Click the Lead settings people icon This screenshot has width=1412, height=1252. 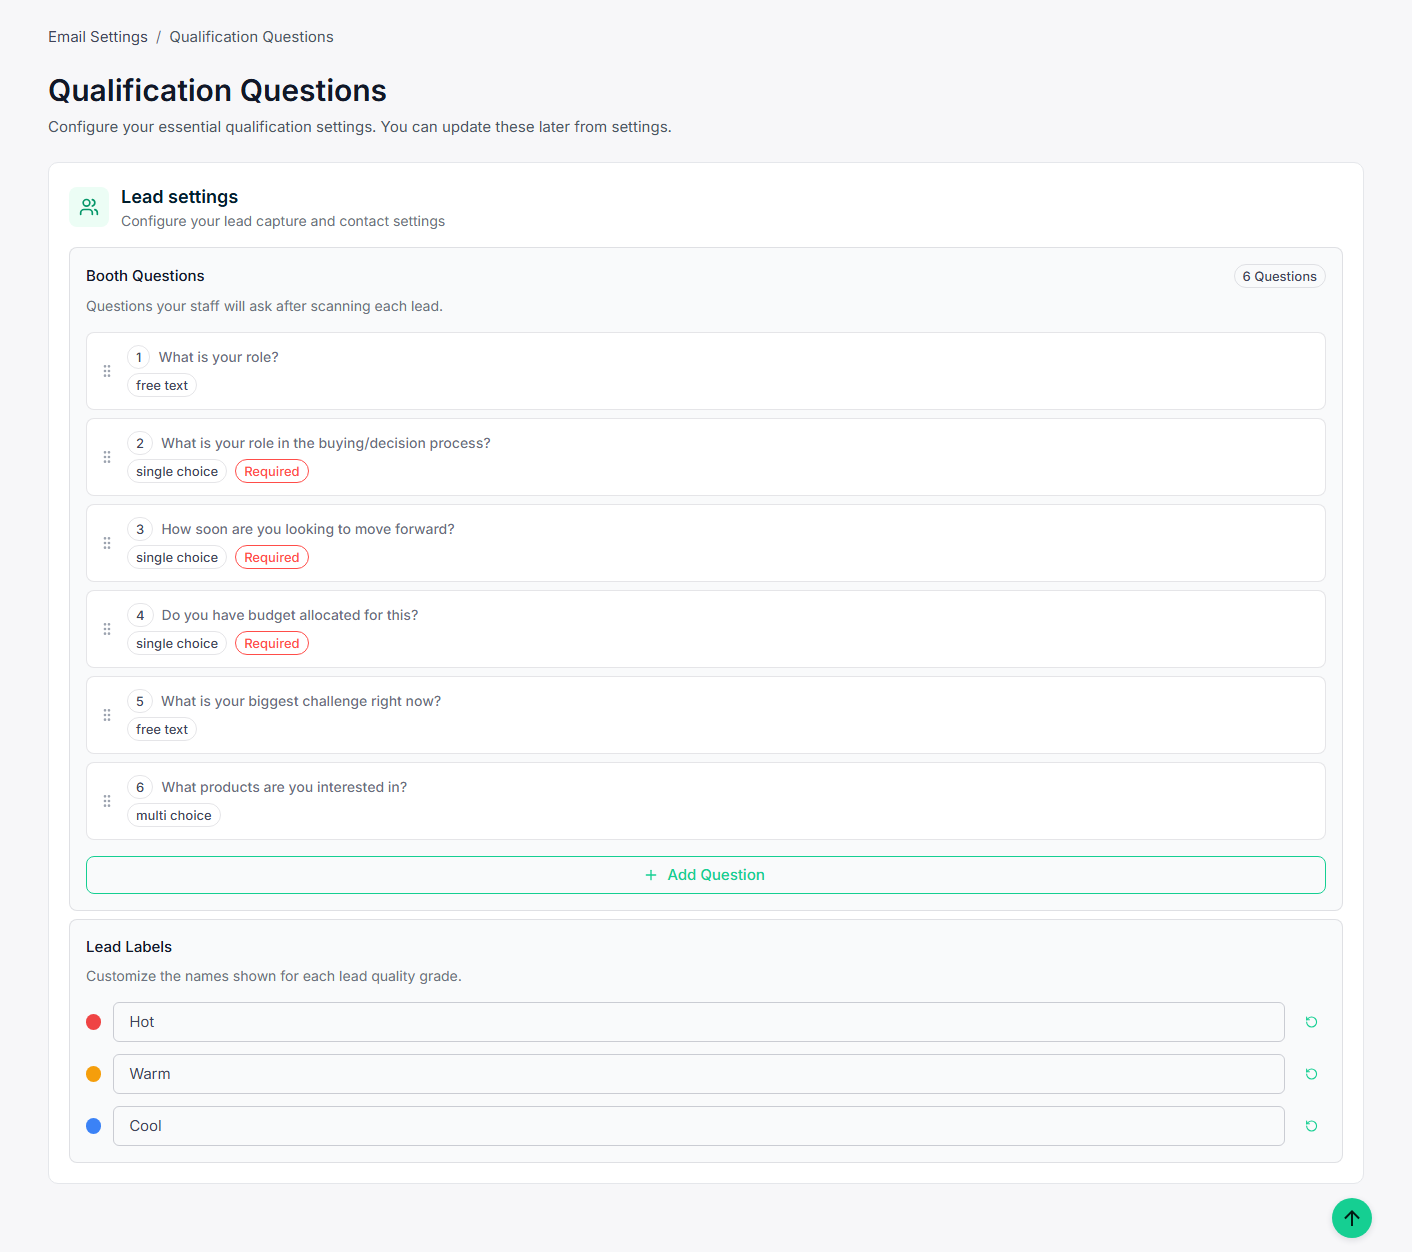click(89, 207)
